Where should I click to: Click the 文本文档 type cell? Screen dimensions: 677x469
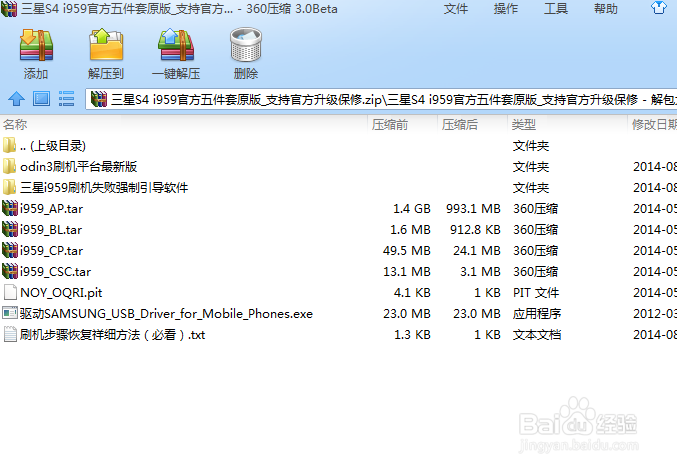[x=537, y=335]
